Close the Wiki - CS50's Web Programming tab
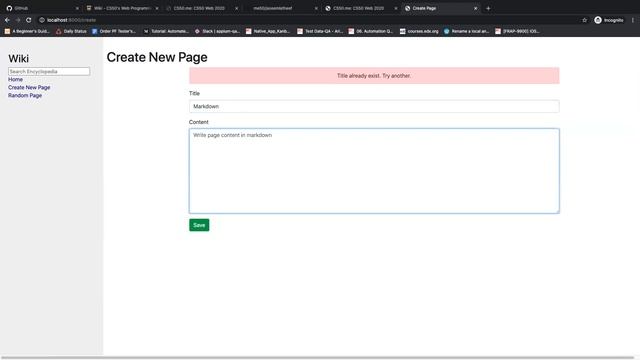 (x=157, y=8)
